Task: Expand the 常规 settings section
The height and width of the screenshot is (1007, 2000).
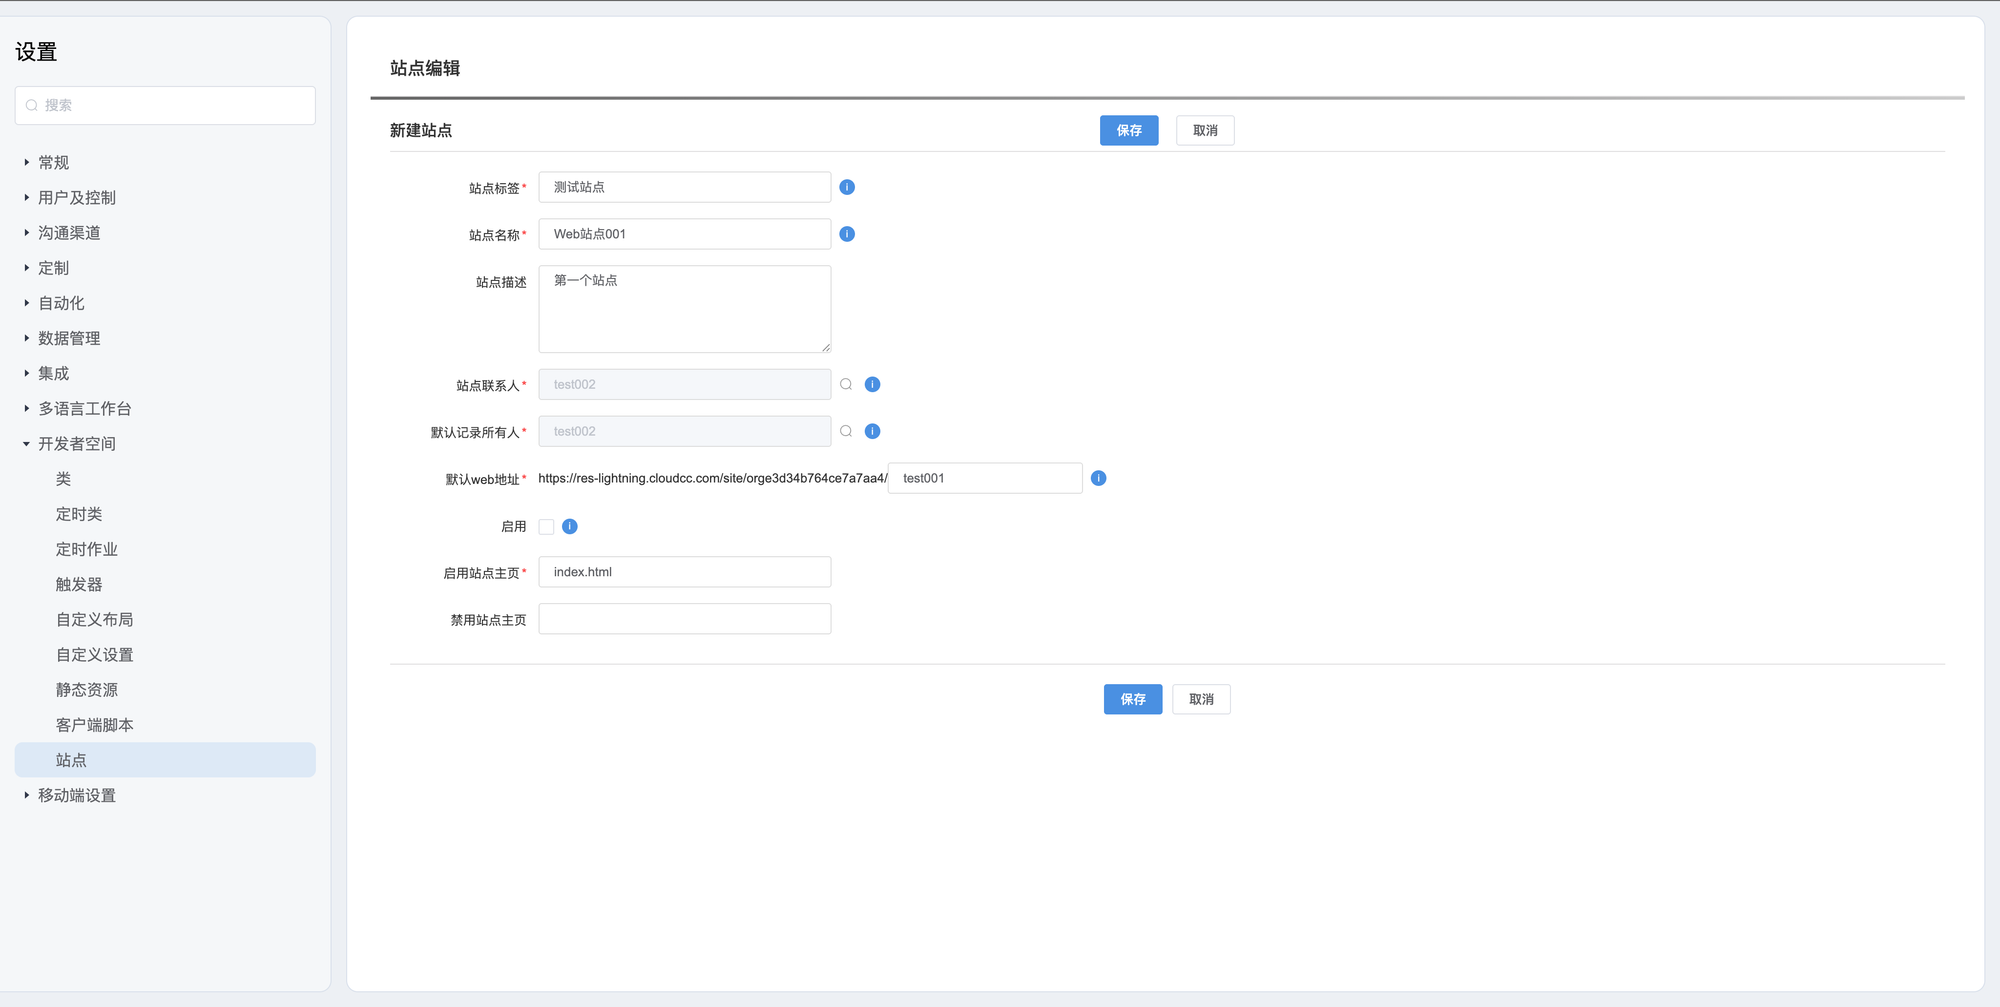Action: [x=53, y=162]
